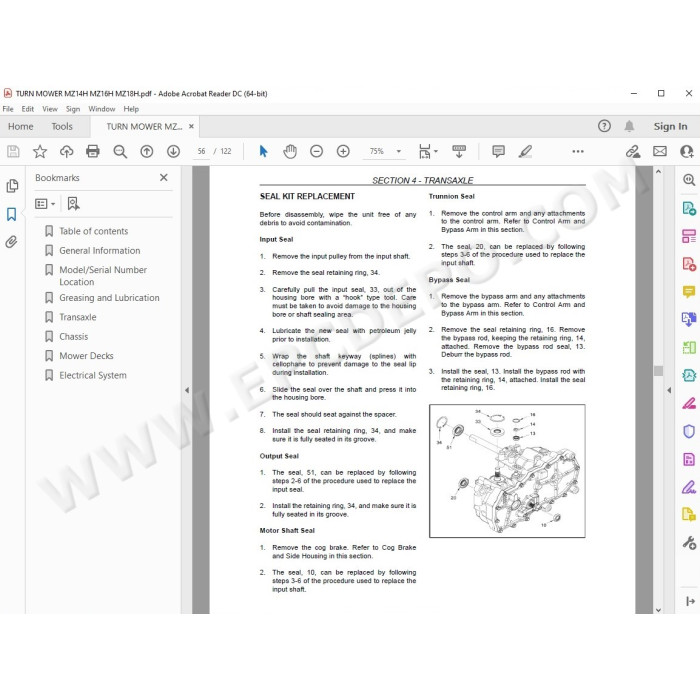Click the share link icon
The height and width of the screenshot is (700, 700).
pyautogui.click(x=633, y=152)
